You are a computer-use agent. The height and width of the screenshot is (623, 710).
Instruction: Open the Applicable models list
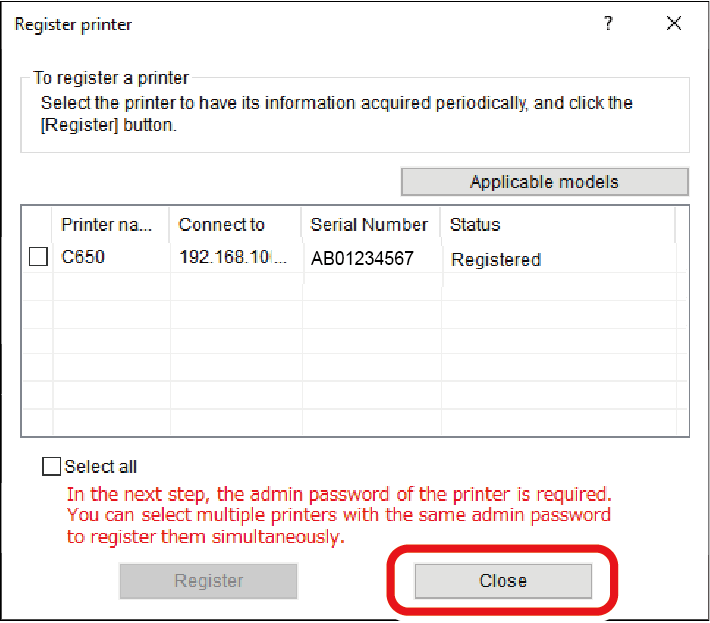pos(544,182)
